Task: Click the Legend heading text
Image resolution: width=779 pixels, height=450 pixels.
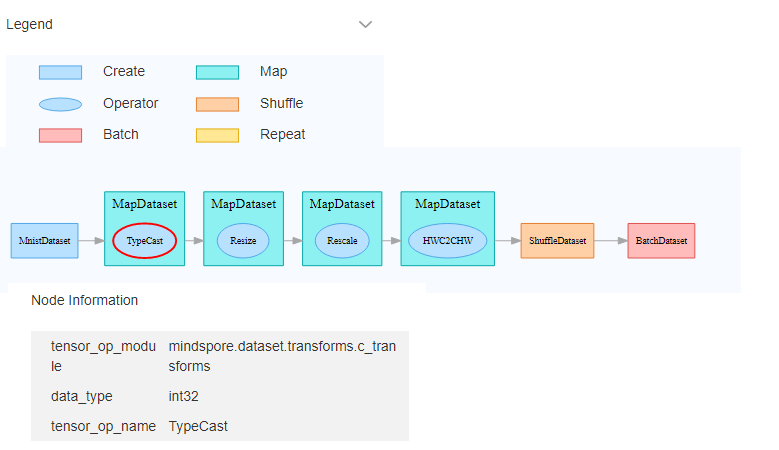Action: pyautogui.click(x=30, y=24)
